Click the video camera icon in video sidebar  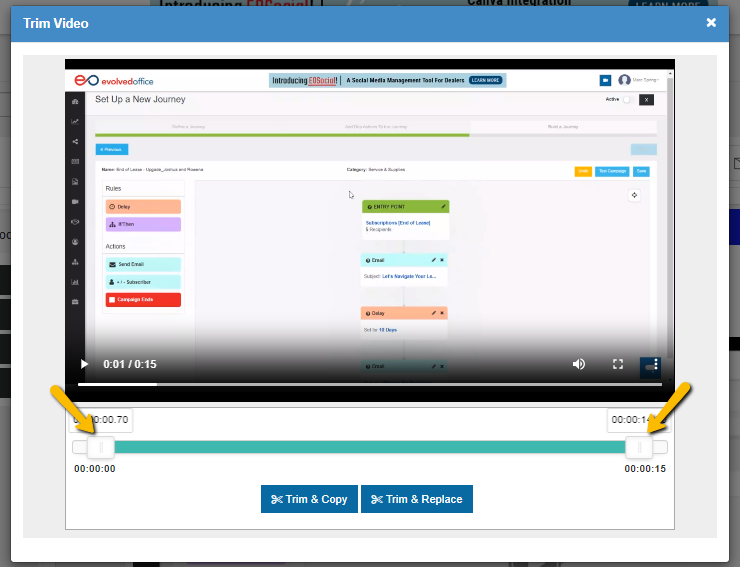(75, 202)
